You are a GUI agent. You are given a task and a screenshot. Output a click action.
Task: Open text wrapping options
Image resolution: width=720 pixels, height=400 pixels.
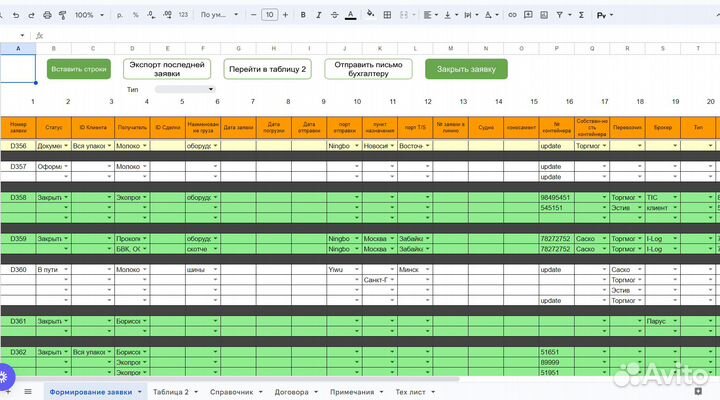pyautogui.click(x=471, y=15)
